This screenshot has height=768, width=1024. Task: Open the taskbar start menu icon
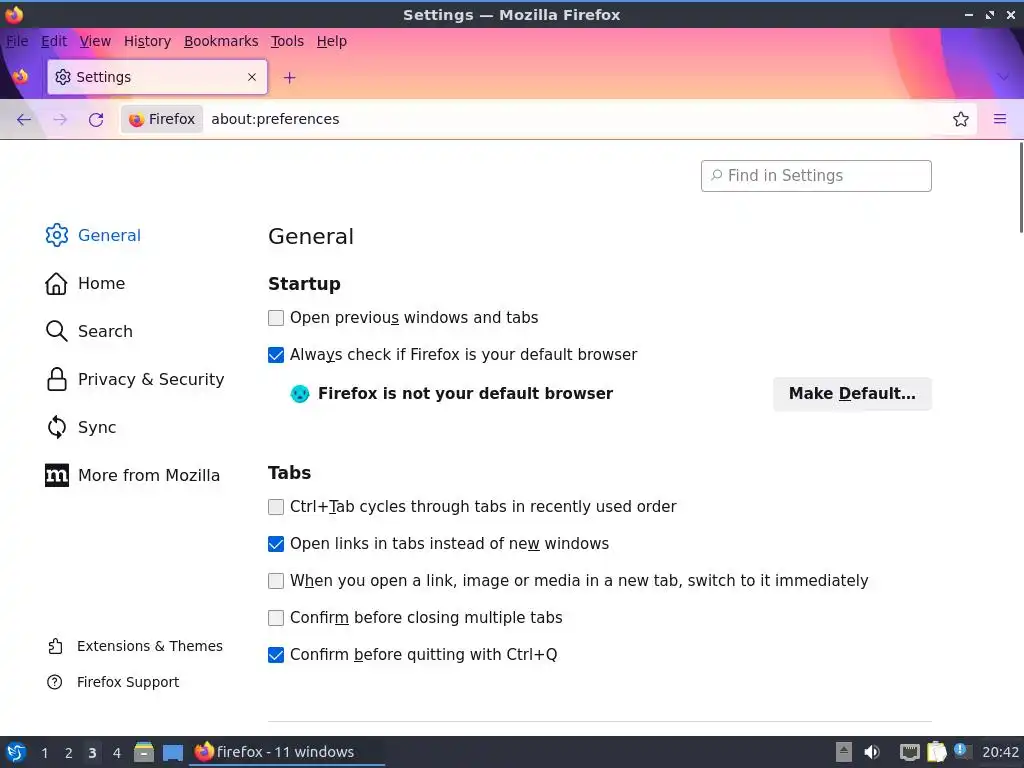click(16, 752)
